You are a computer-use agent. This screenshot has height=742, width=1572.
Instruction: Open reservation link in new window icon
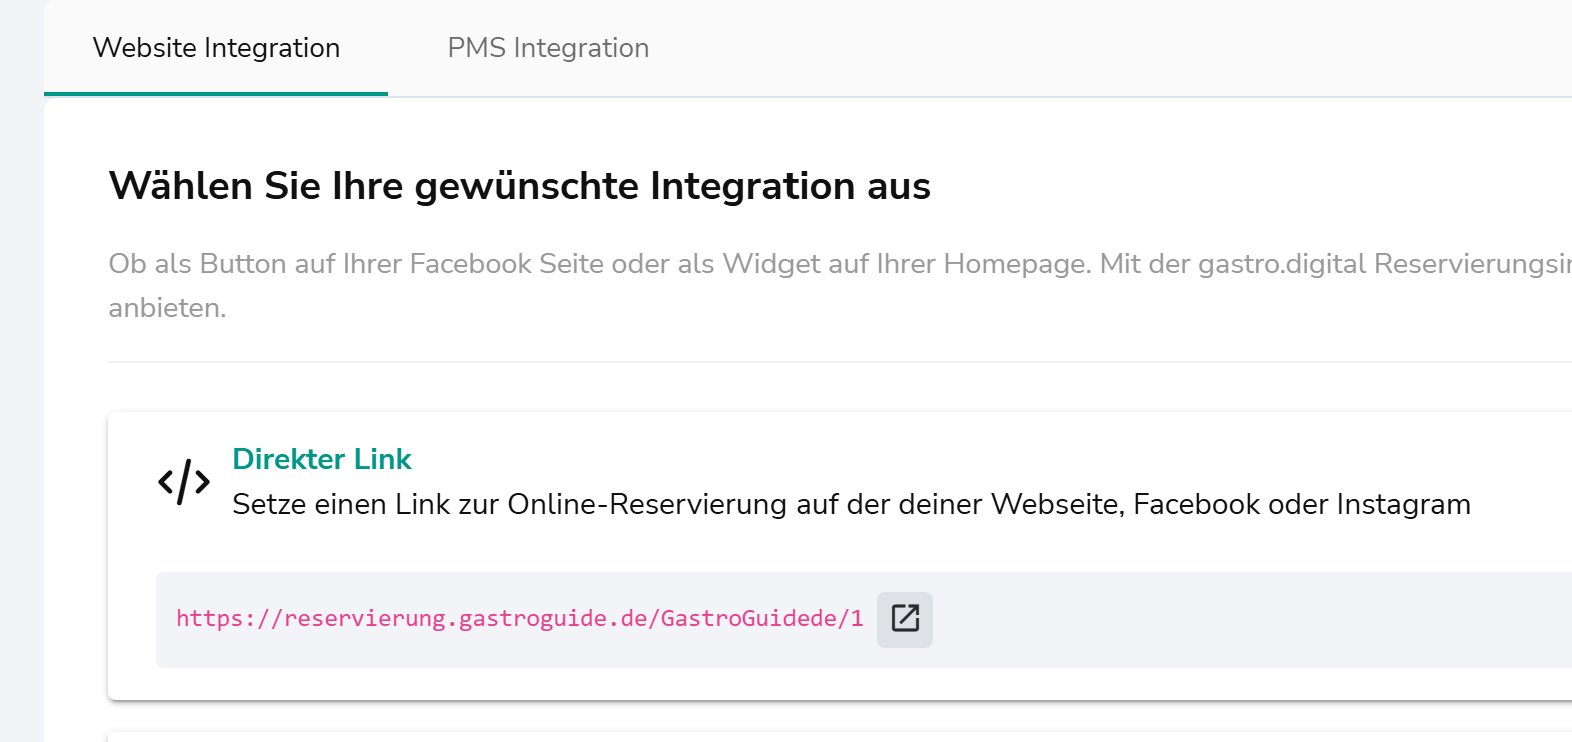[905, 619]
